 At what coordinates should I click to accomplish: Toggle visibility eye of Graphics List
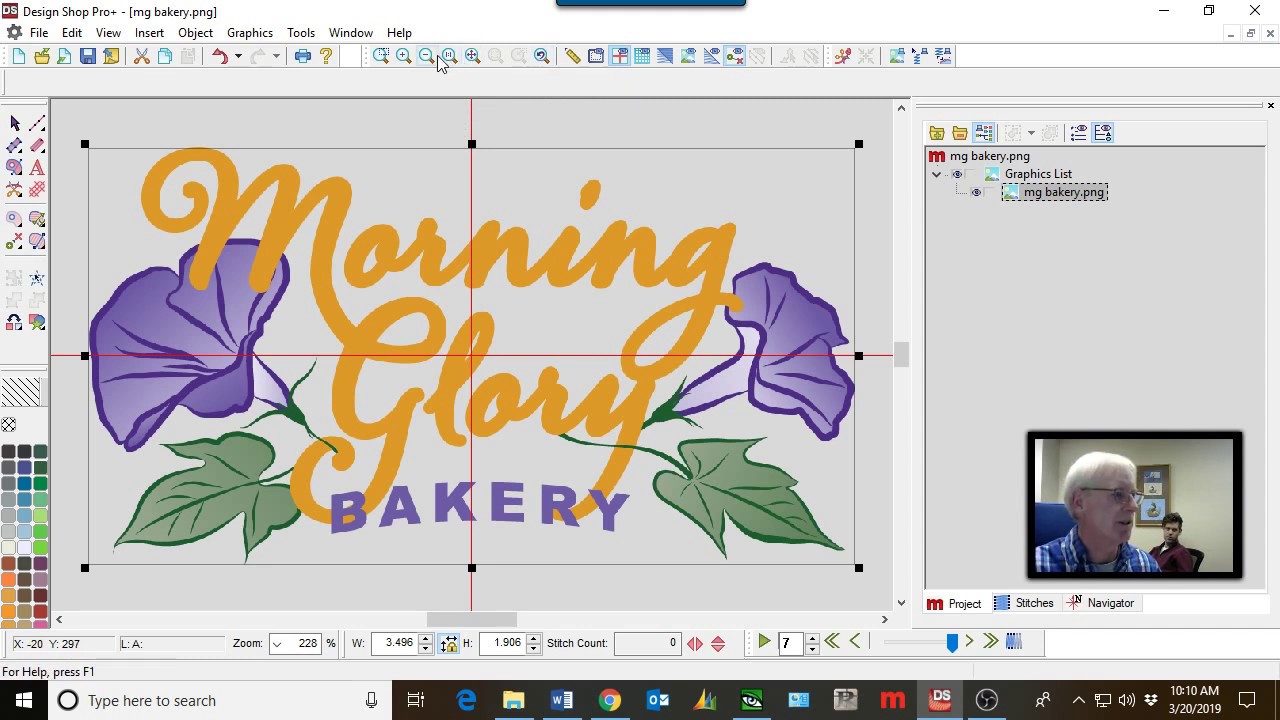(x=957, y=174)
